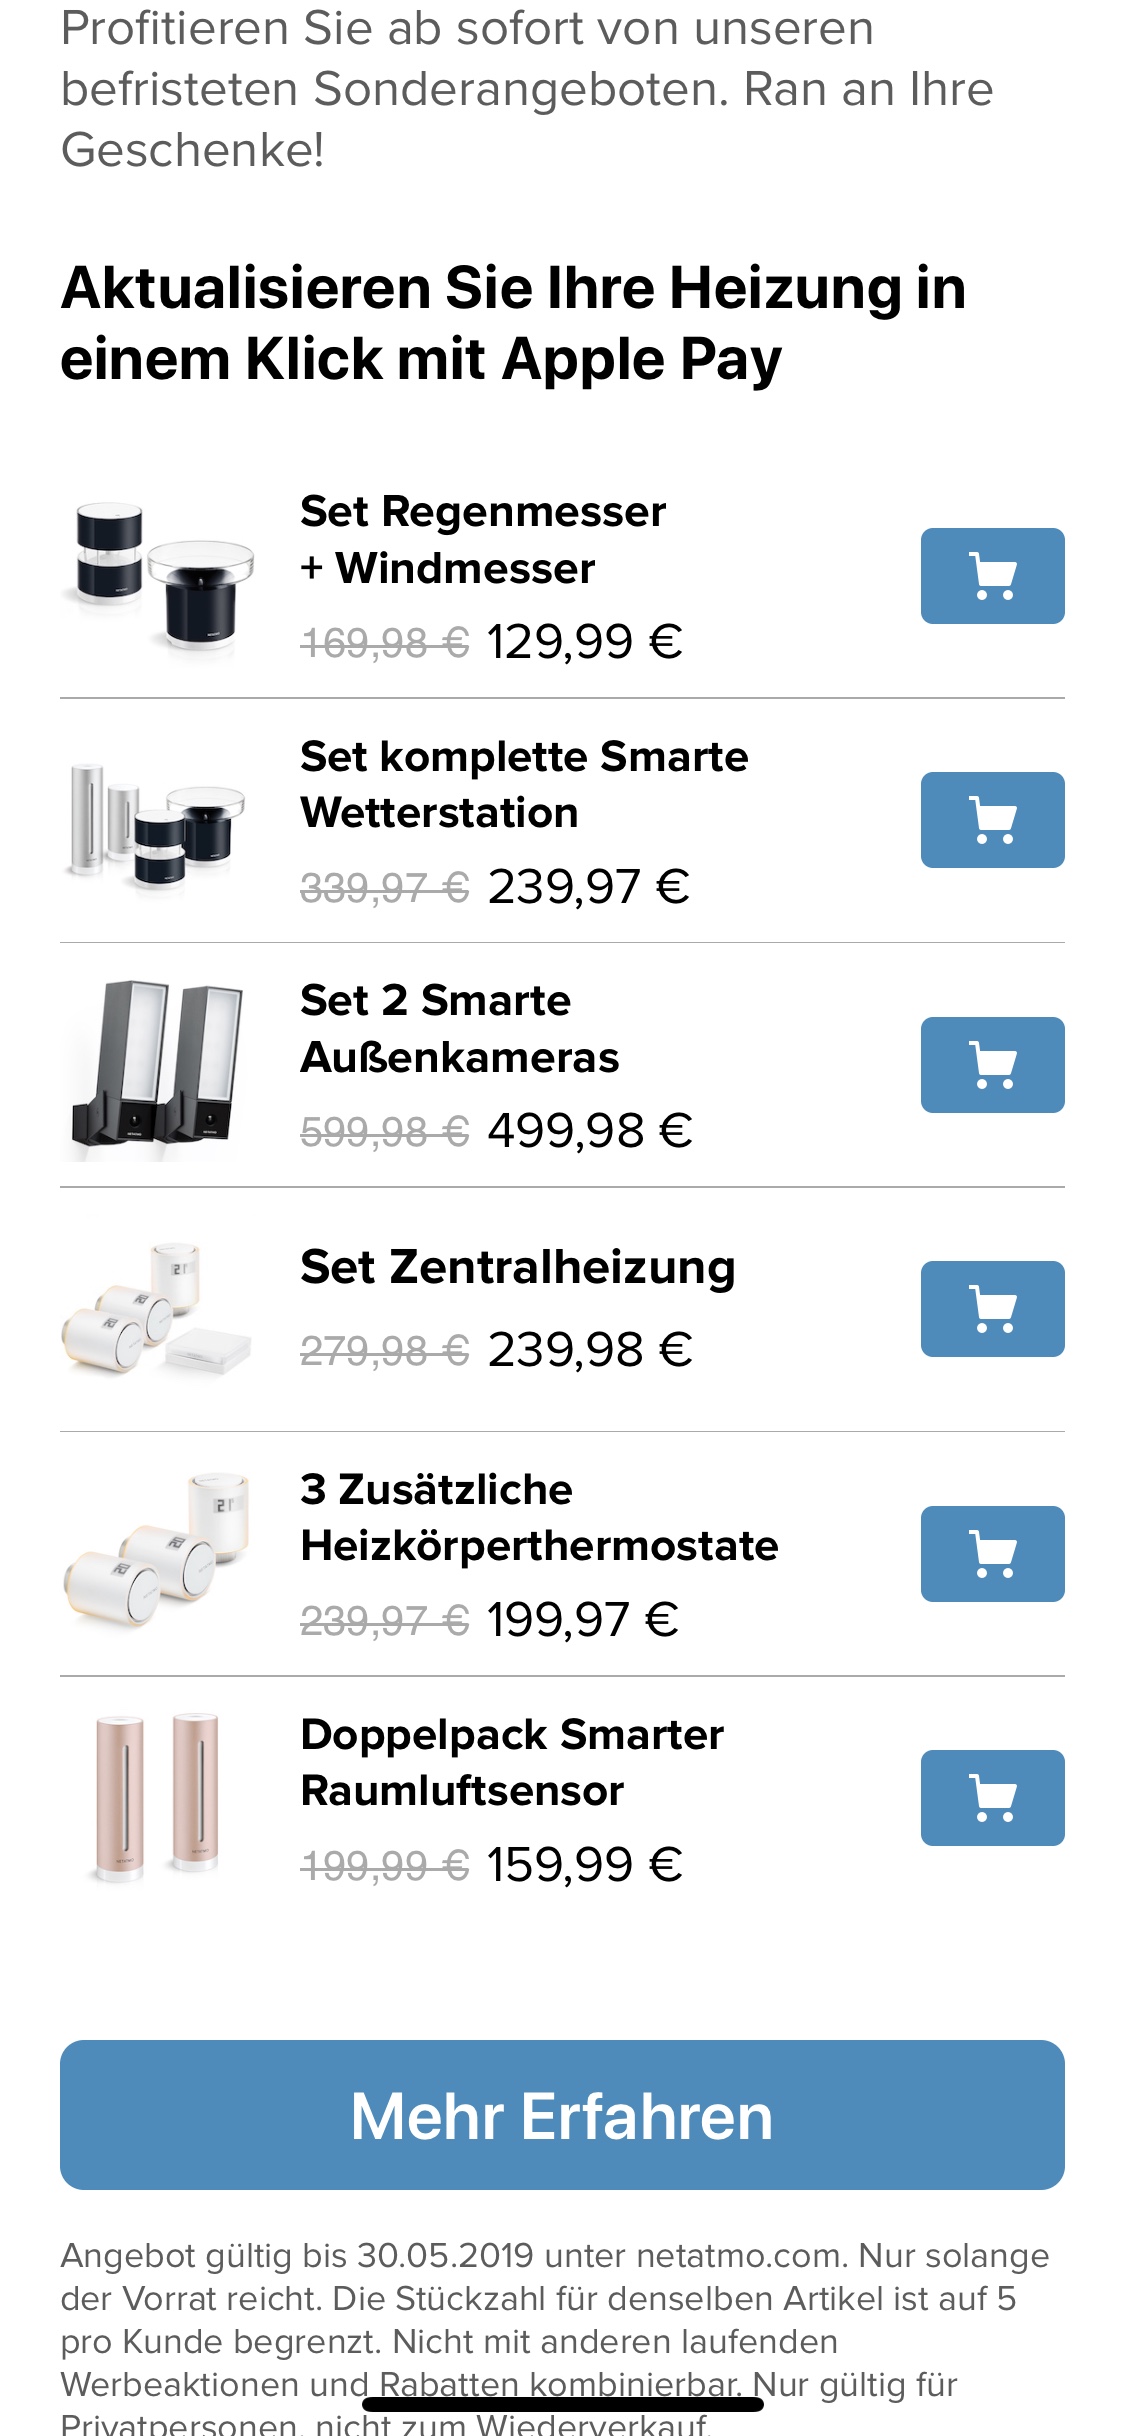Tap the Mehr Erfahren button
Image resolution: width=1125 pixels, height=2436 pixels.
[x=562, y=2115]
